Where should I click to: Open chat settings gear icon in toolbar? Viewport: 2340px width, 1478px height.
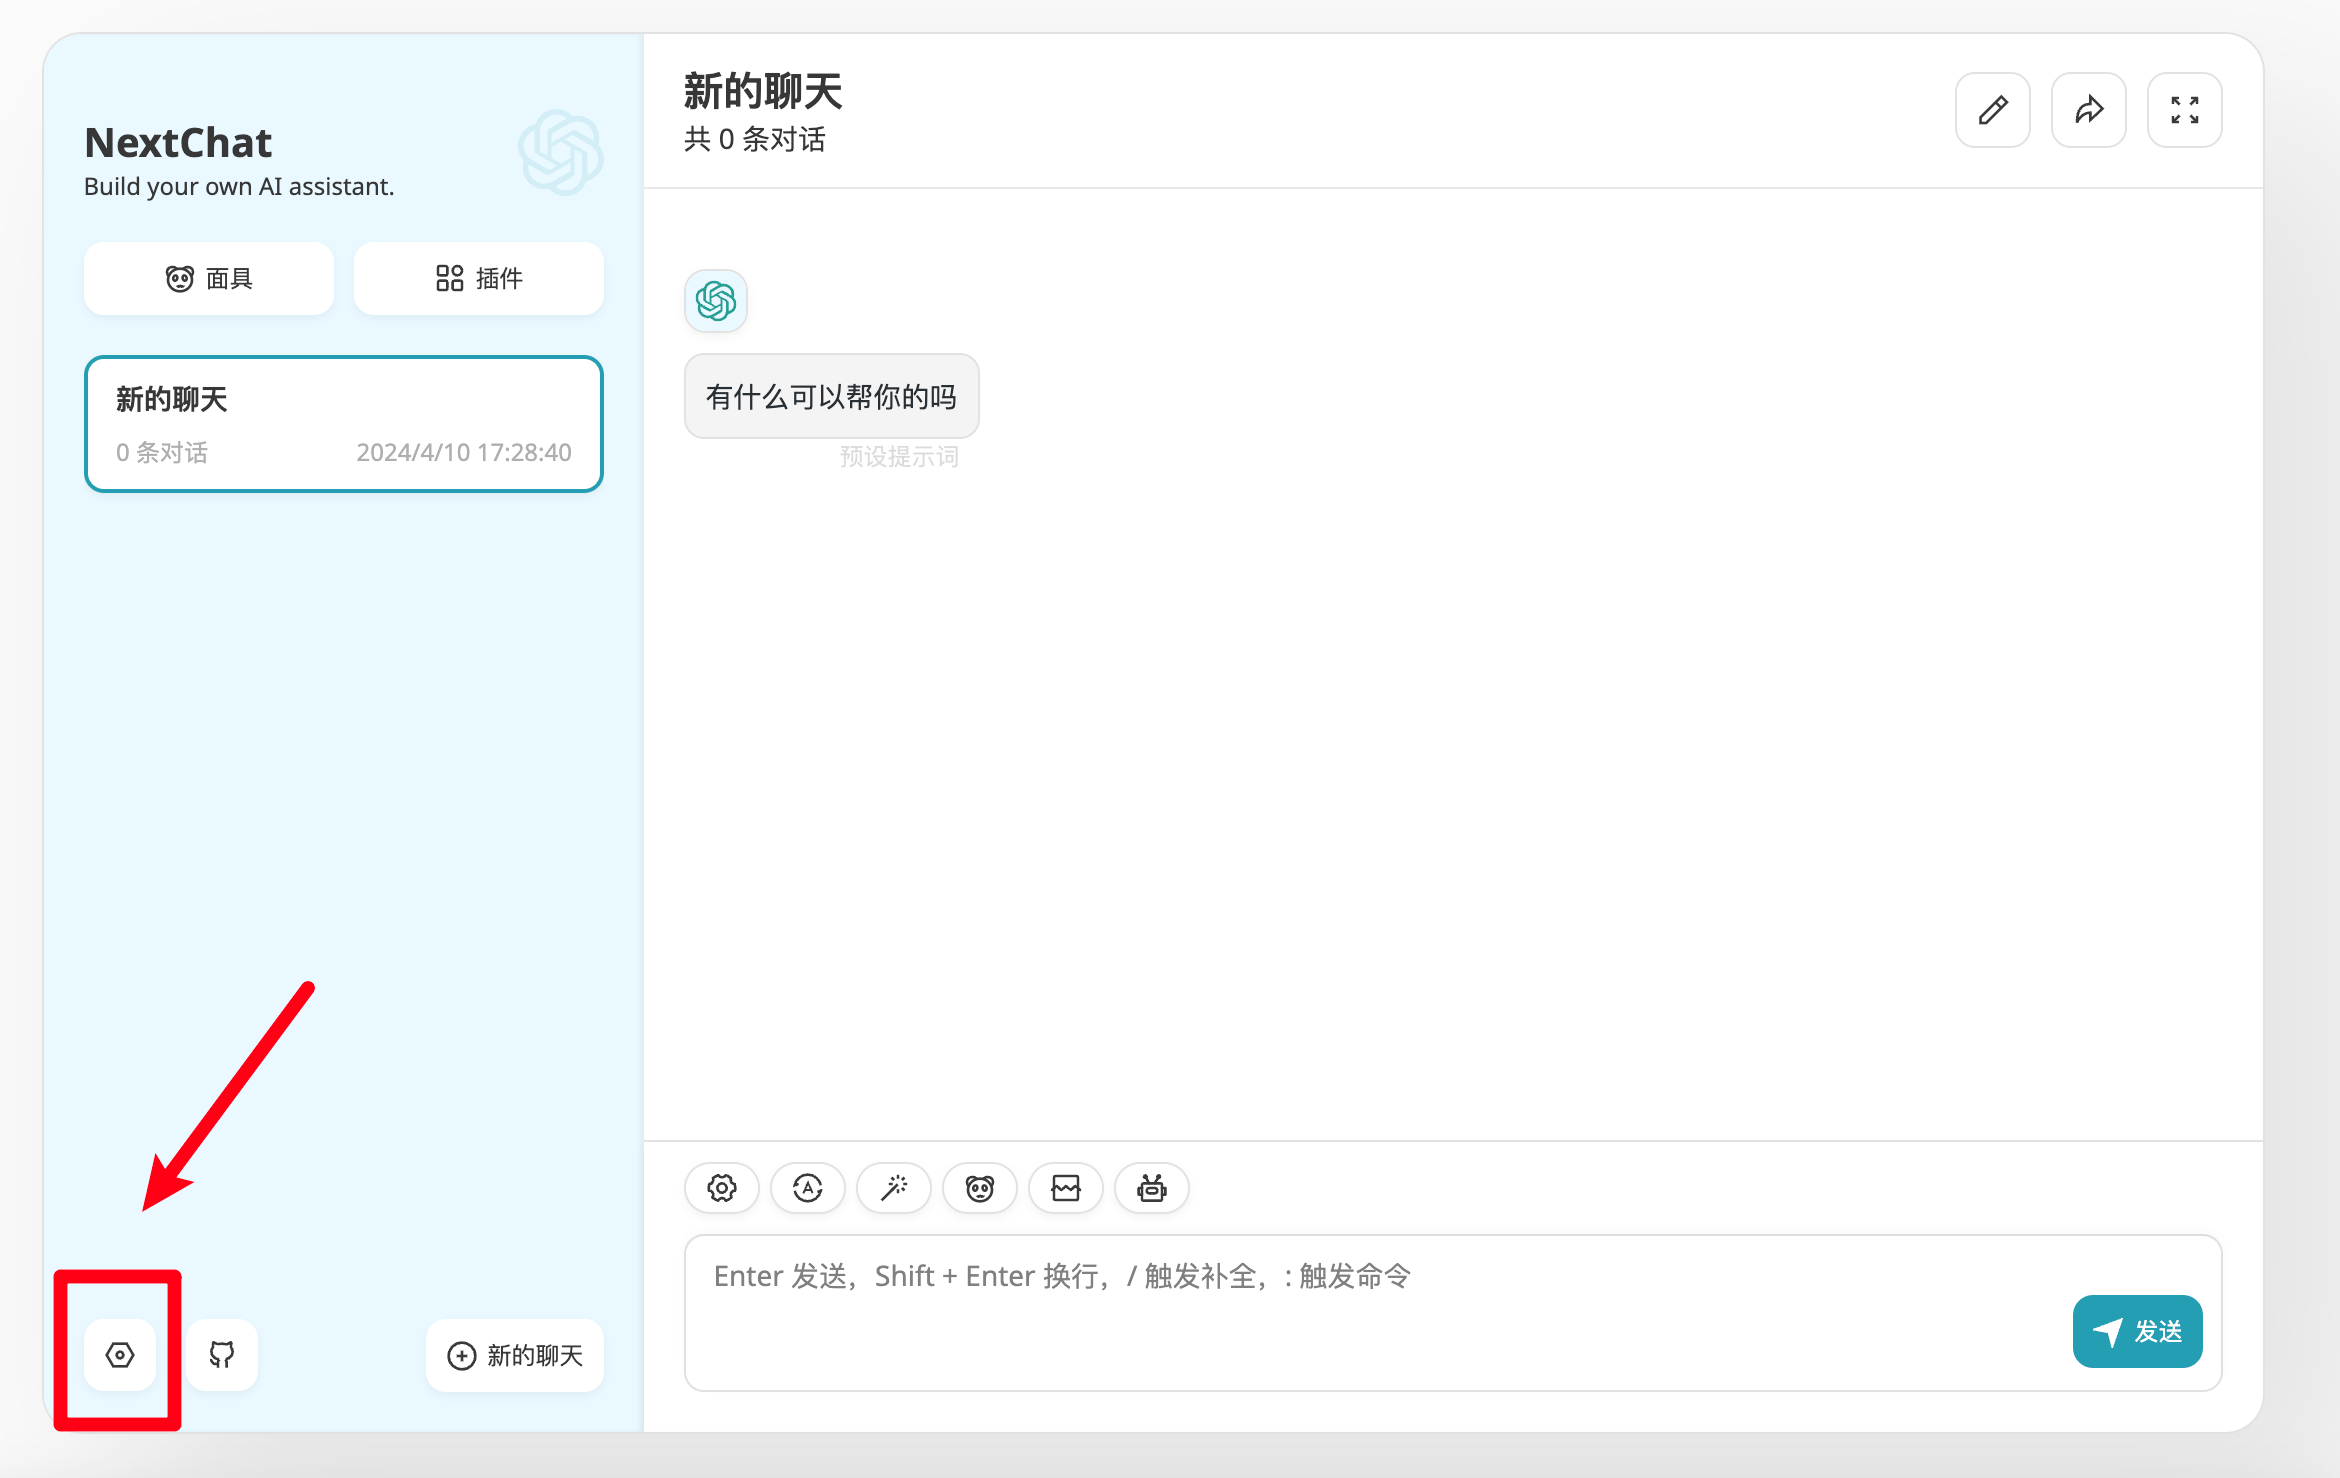(x=722, y=1188)
